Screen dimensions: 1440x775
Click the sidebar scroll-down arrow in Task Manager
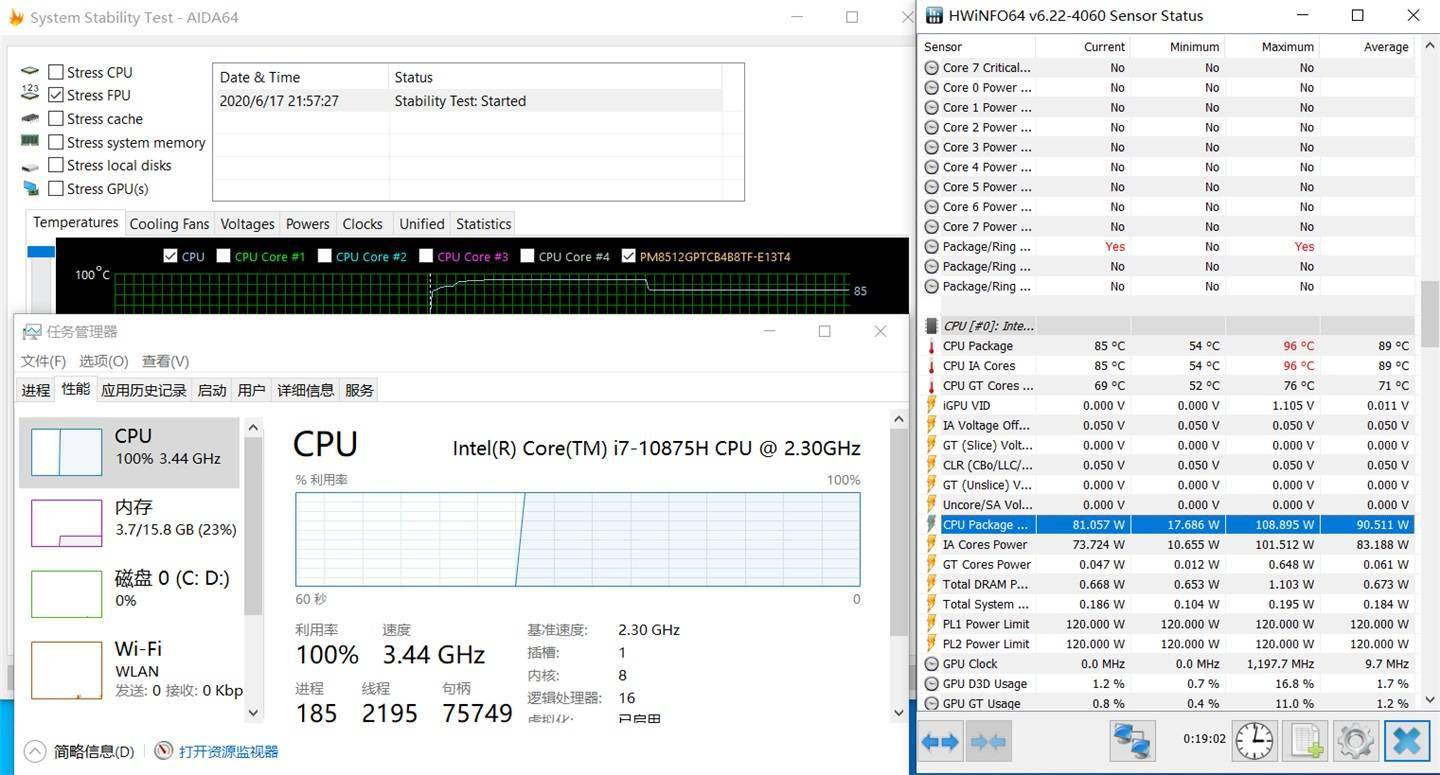[x=253, y=712]
